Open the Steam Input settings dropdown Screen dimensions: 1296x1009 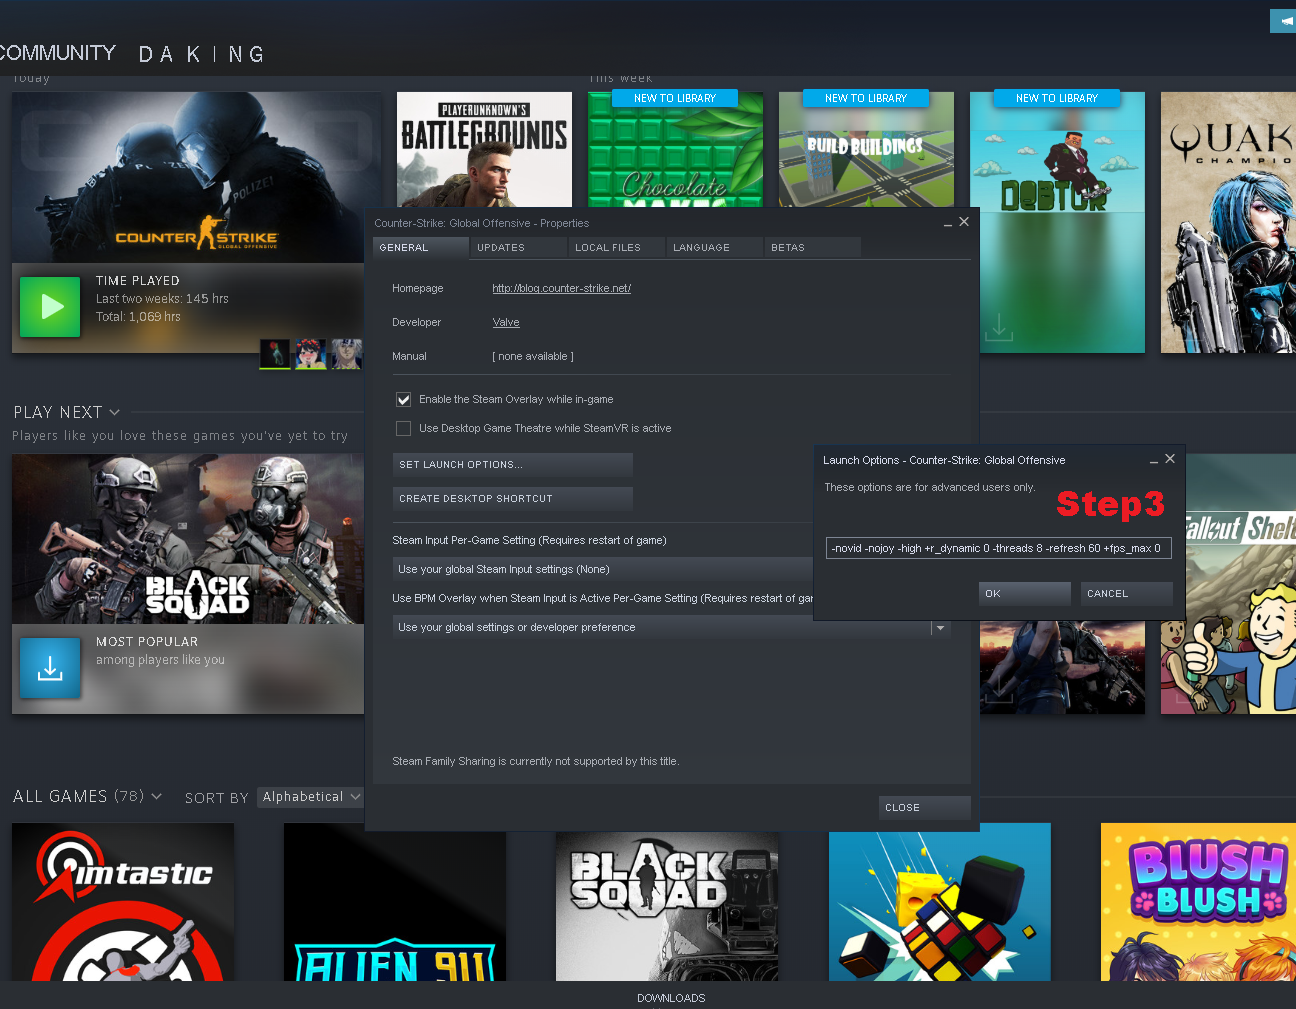click(604, 569)
